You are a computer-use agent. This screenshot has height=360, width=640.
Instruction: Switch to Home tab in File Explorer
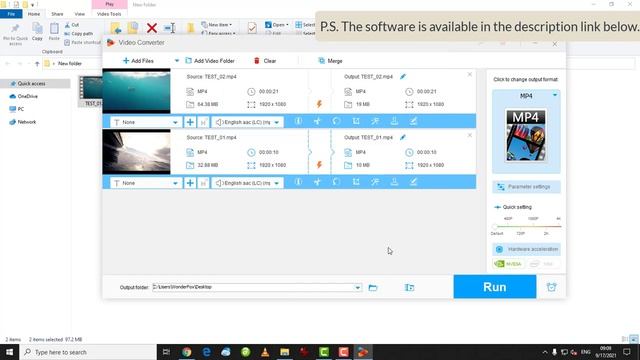[x=34, y=14]
